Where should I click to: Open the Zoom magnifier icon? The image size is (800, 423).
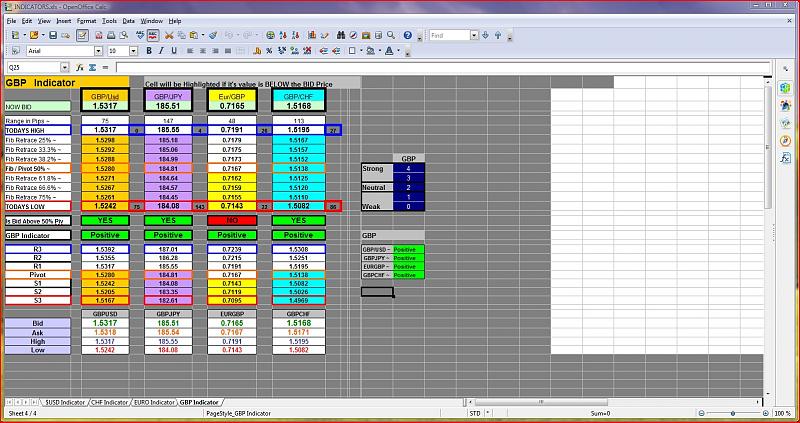[391, 35]
